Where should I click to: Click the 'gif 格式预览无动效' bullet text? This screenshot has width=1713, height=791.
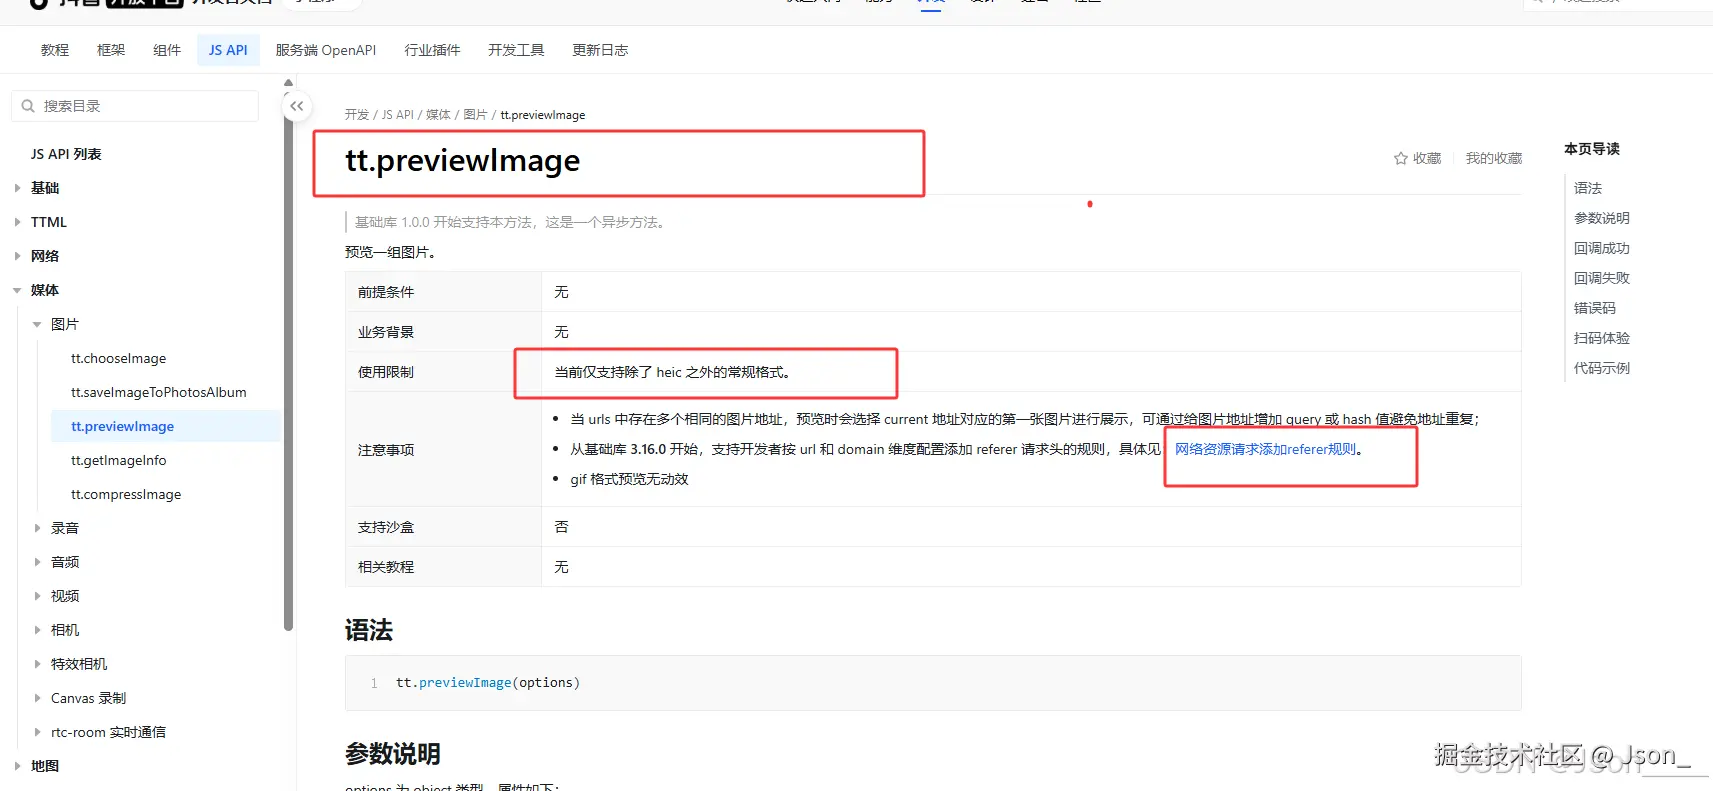click(629, 479)
